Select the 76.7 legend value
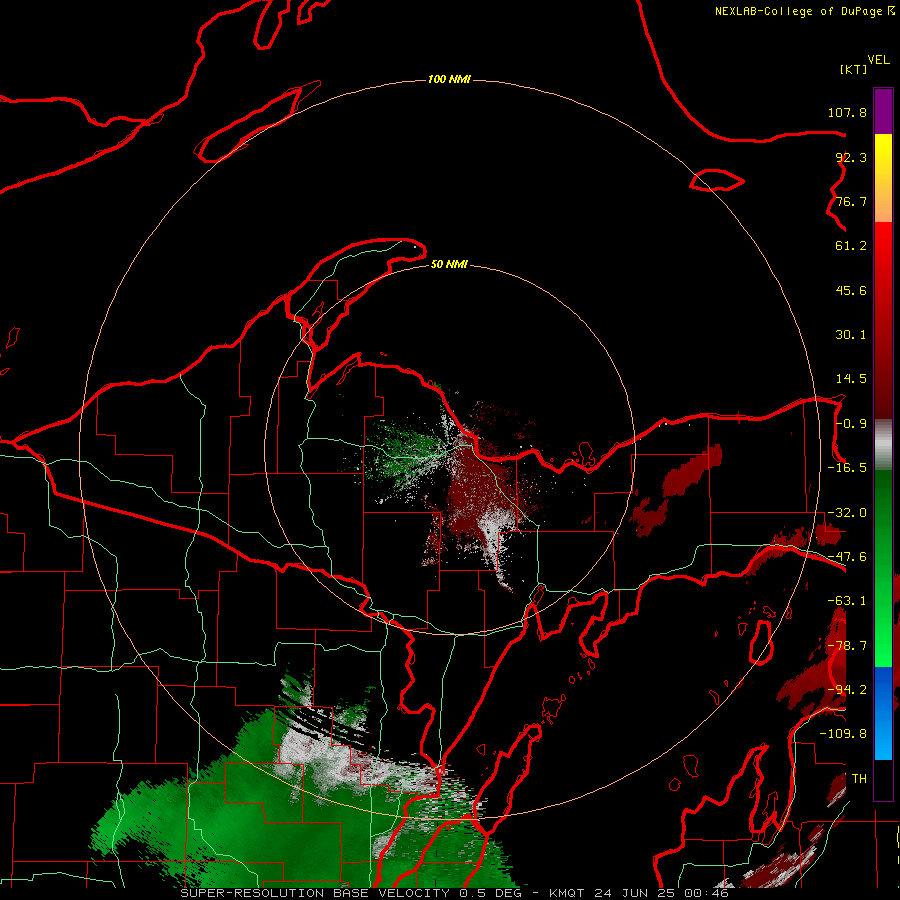Image resolution: width=900 pixels, height=900 pixels. click(x=851, y=201)
